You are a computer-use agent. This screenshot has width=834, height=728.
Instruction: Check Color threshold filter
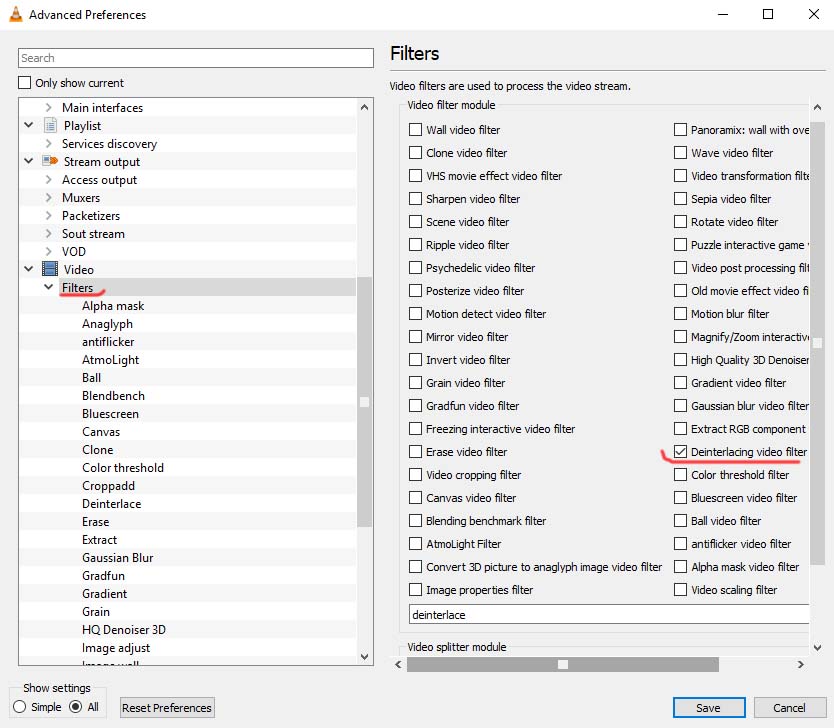click(x=680, y=475)
